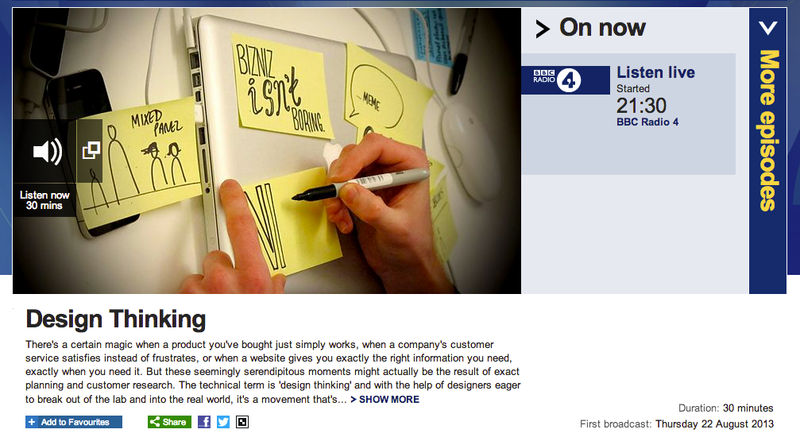Click the sticky notes programme image
This screenshot has height=441, width=800.
coord(267,151)
